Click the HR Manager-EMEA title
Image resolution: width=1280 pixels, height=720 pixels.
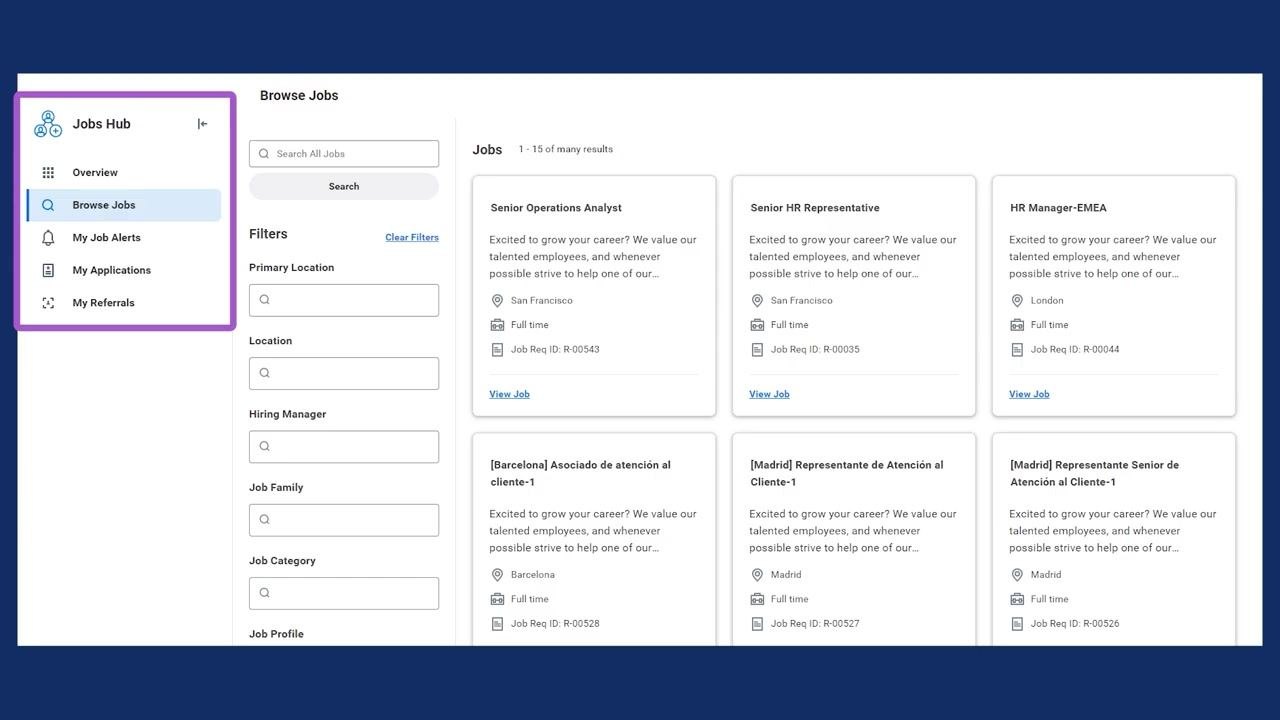[x=1058, y=208]
